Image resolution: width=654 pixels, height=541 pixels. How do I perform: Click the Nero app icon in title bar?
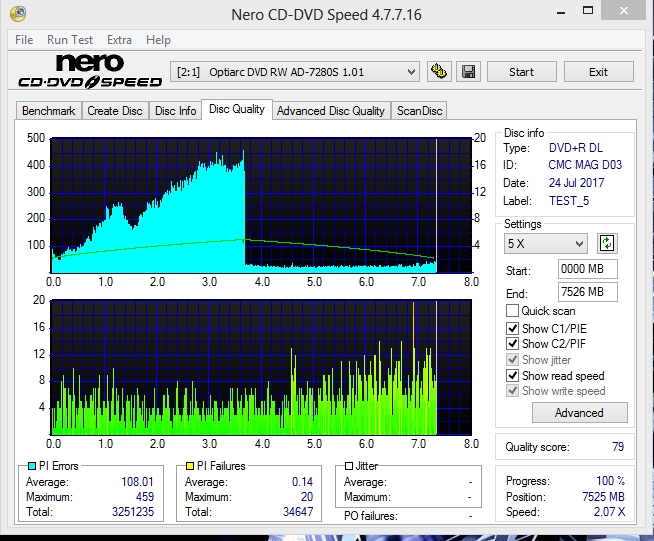coord(18,13)
